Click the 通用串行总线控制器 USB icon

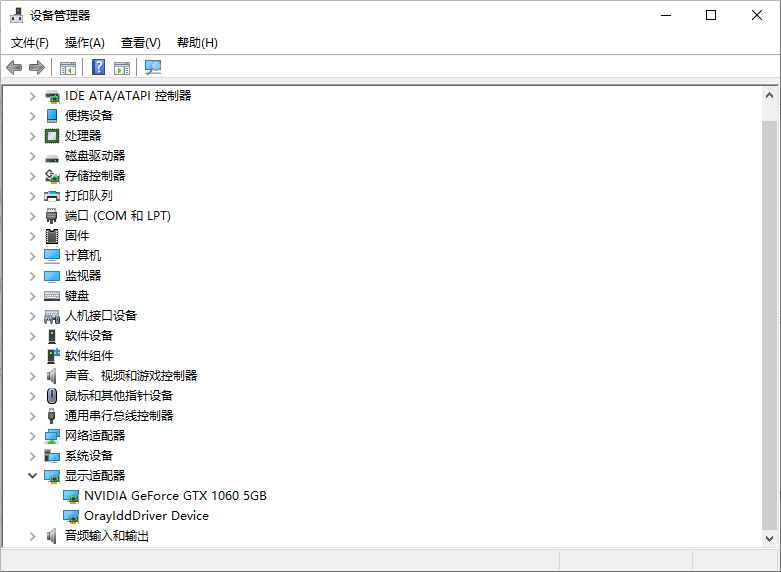51,416
